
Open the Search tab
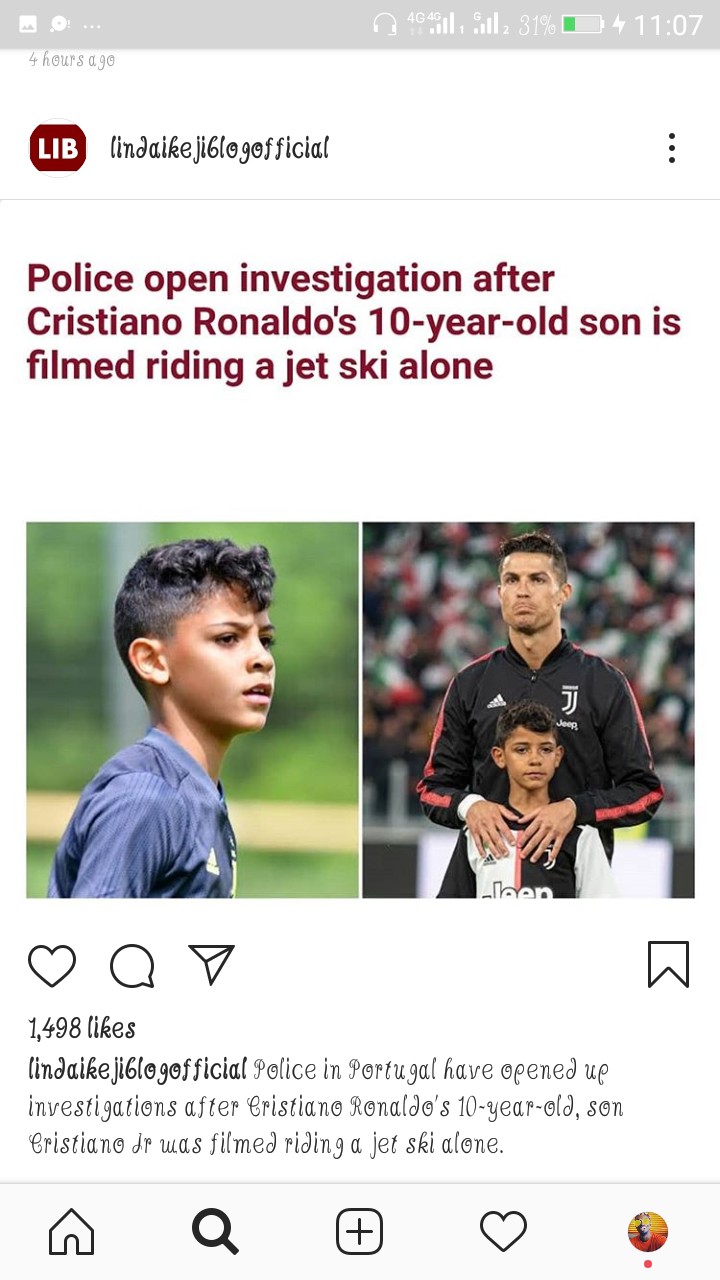tap(215, 1231)
